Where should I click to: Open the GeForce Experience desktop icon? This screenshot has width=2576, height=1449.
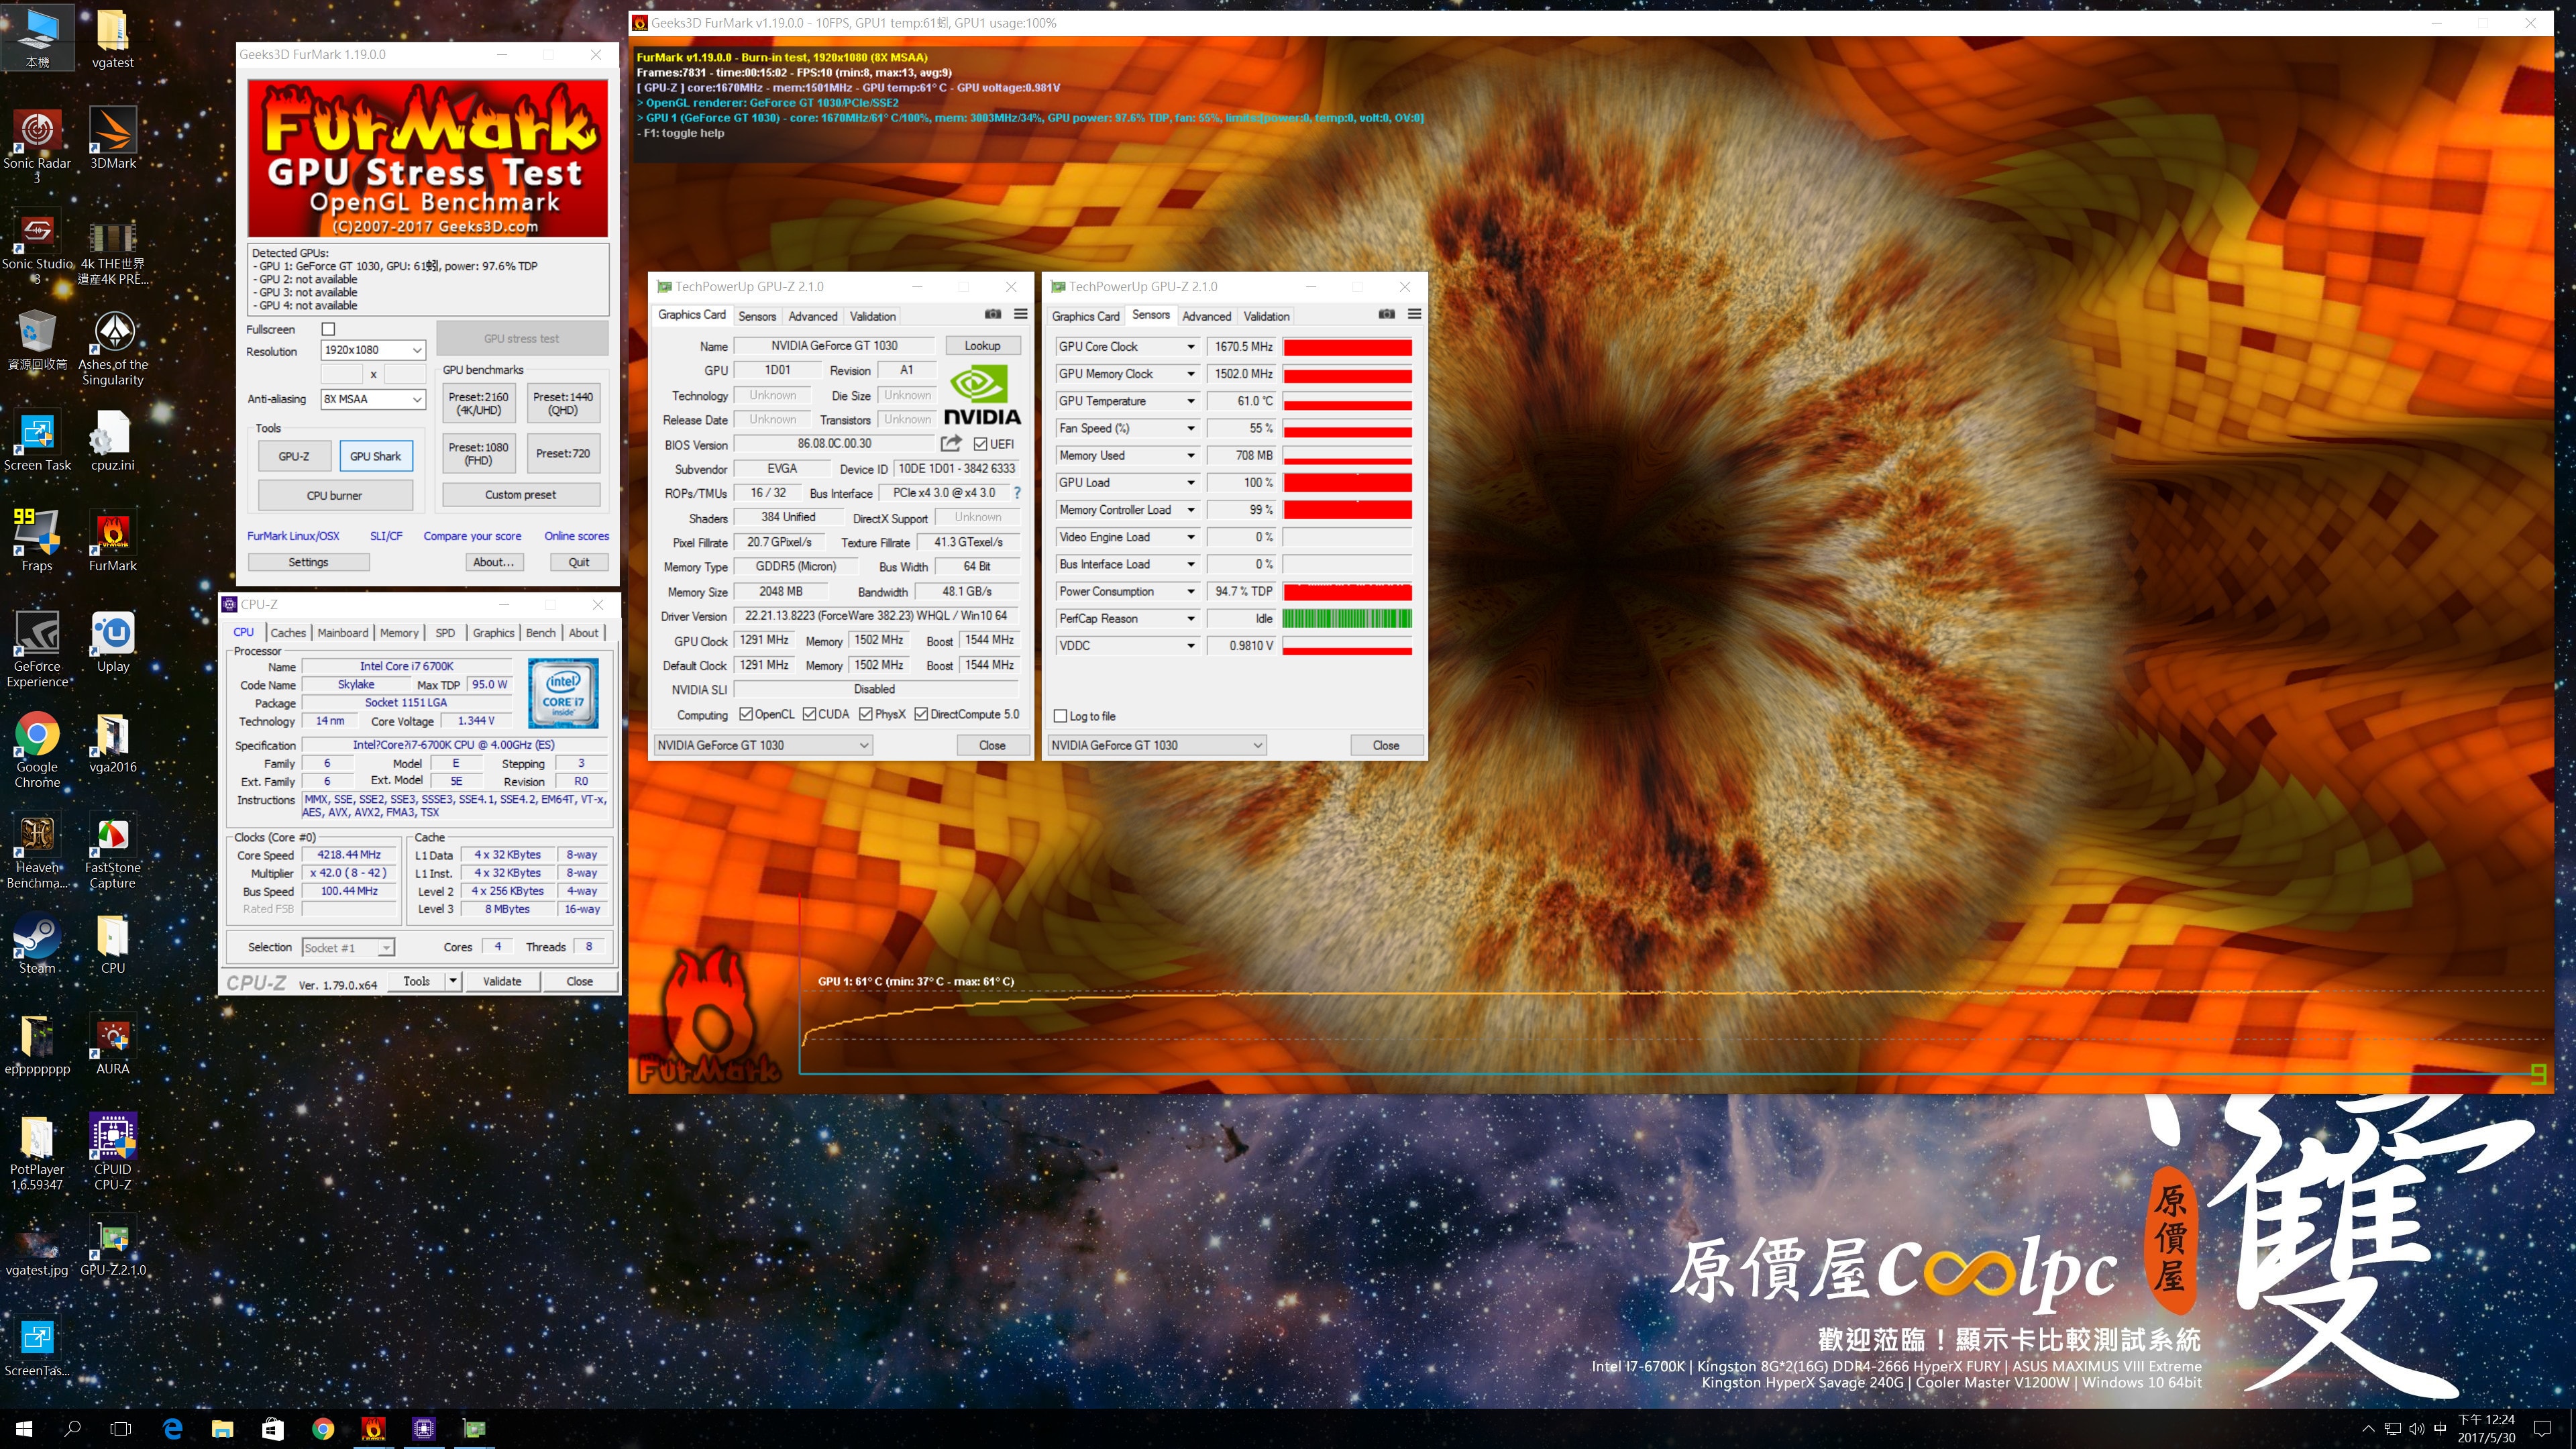click(37, 649)
